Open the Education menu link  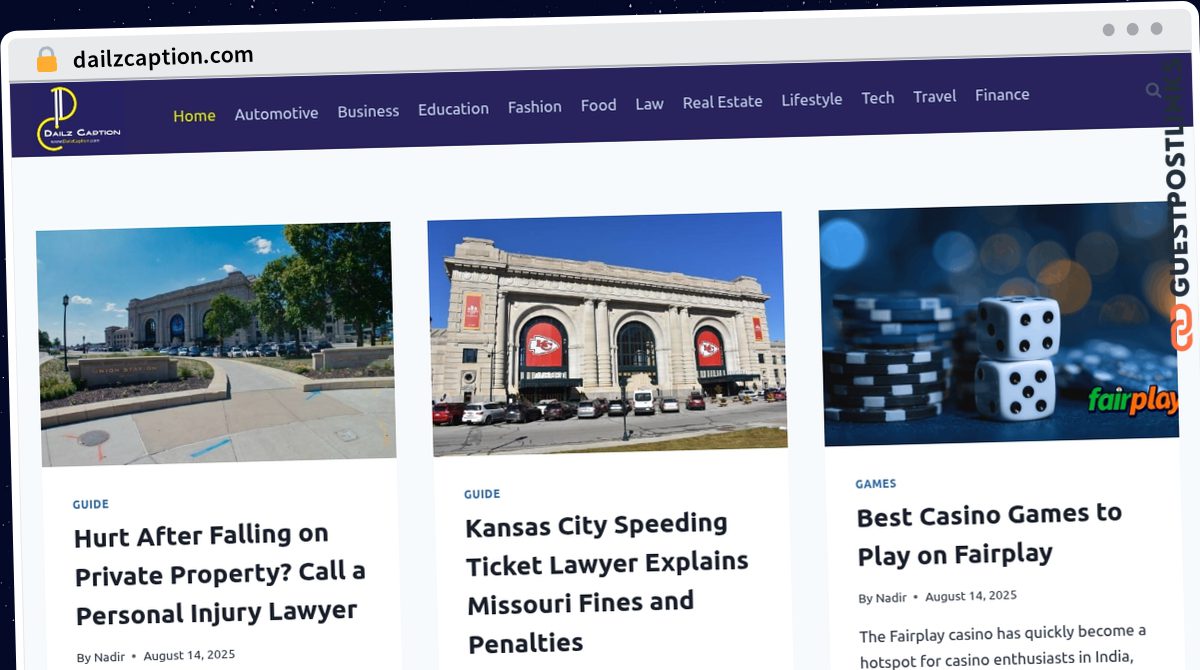(453, 108)
